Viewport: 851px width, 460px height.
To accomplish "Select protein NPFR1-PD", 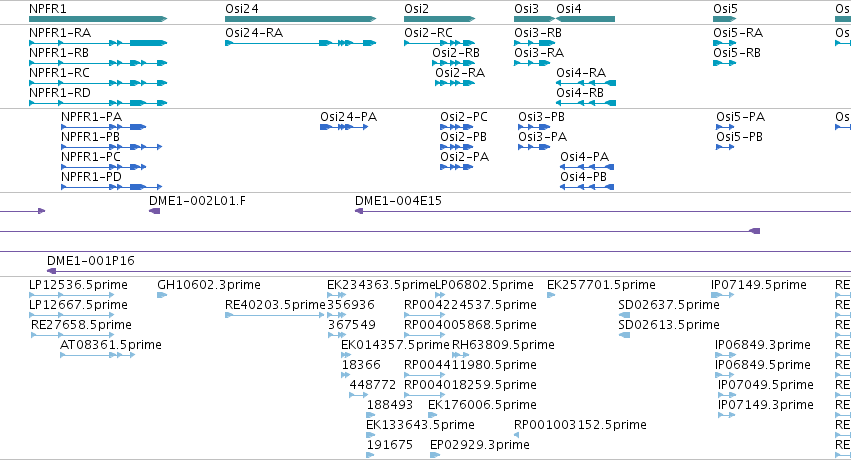I will click(x=91, y=177).
